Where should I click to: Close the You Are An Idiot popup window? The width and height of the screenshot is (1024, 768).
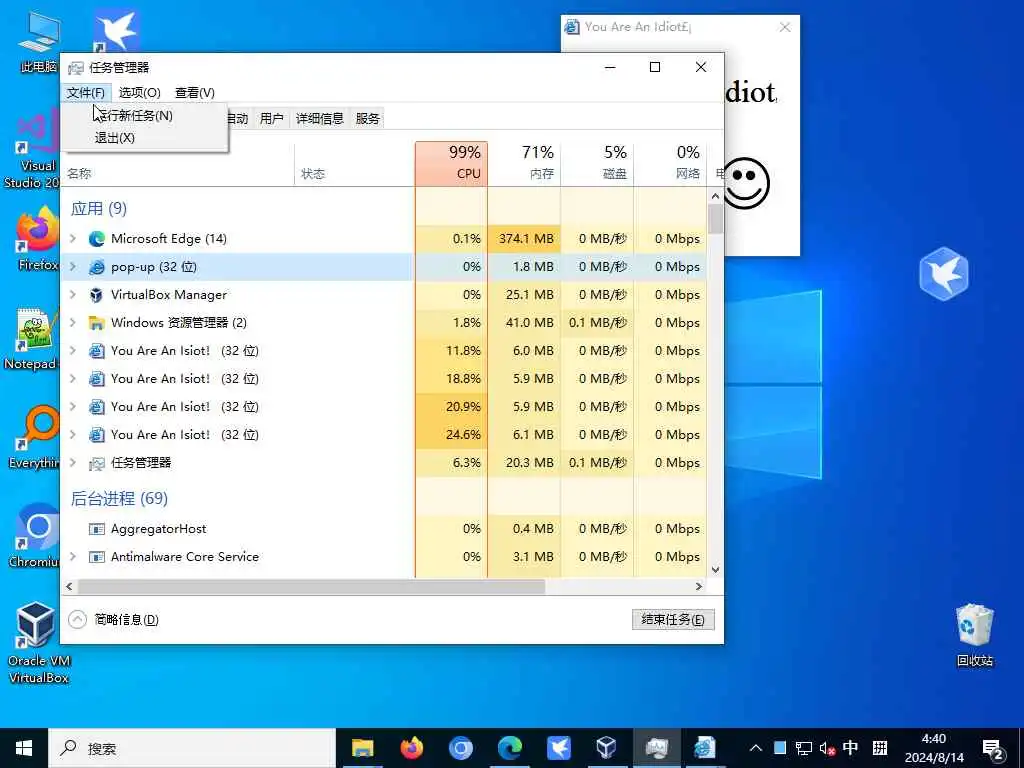785,27
